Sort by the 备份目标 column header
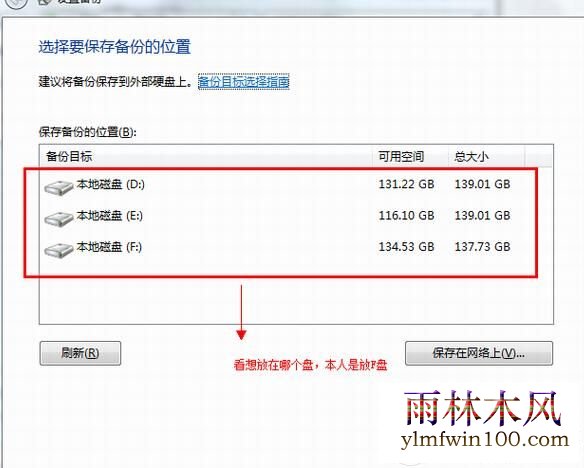The image size is (584, 468). click(x=206, y=156)
